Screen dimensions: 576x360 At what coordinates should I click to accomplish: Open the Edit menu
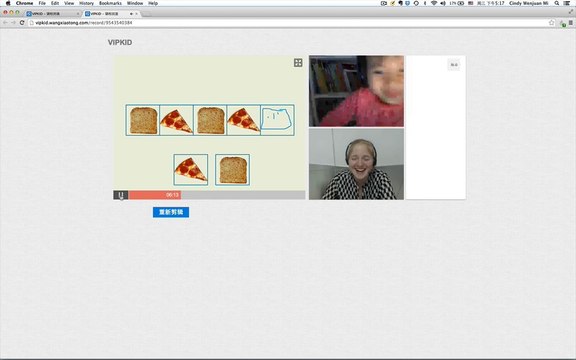(55, 3)
